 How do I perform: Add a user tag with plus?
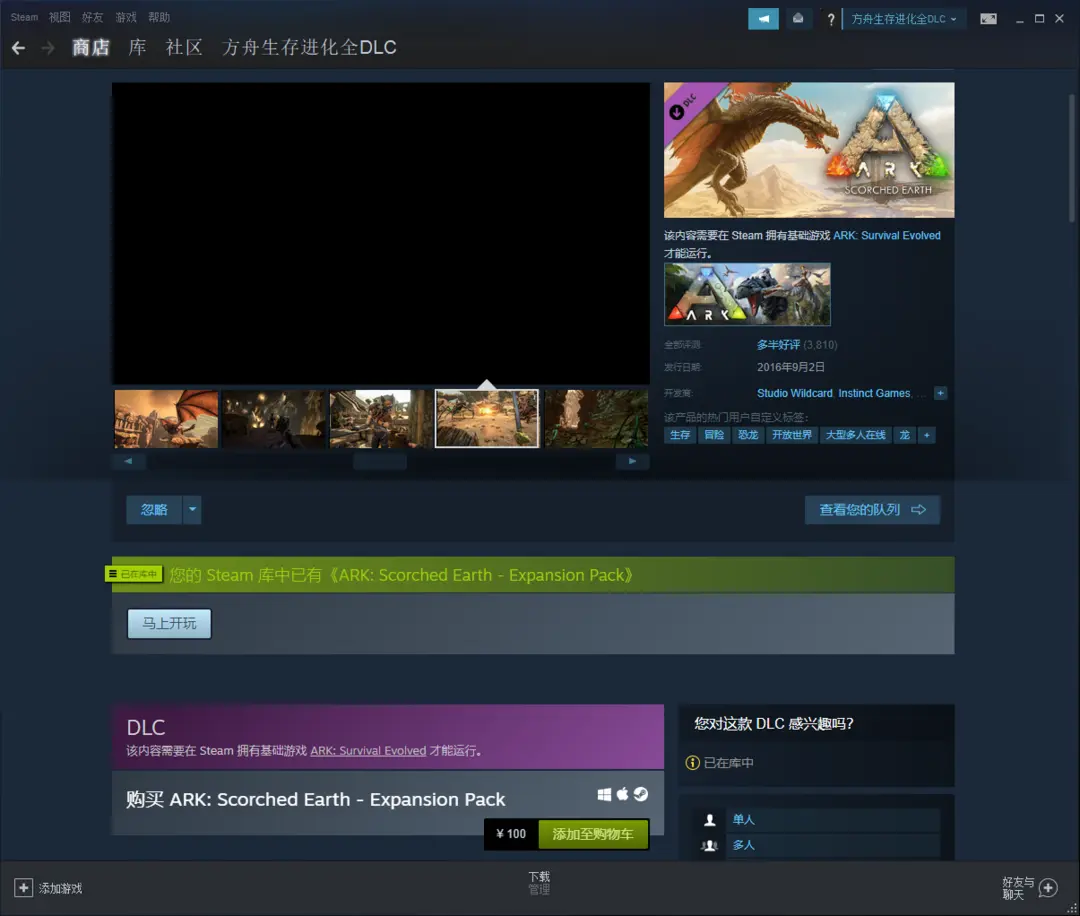(926, 435)
